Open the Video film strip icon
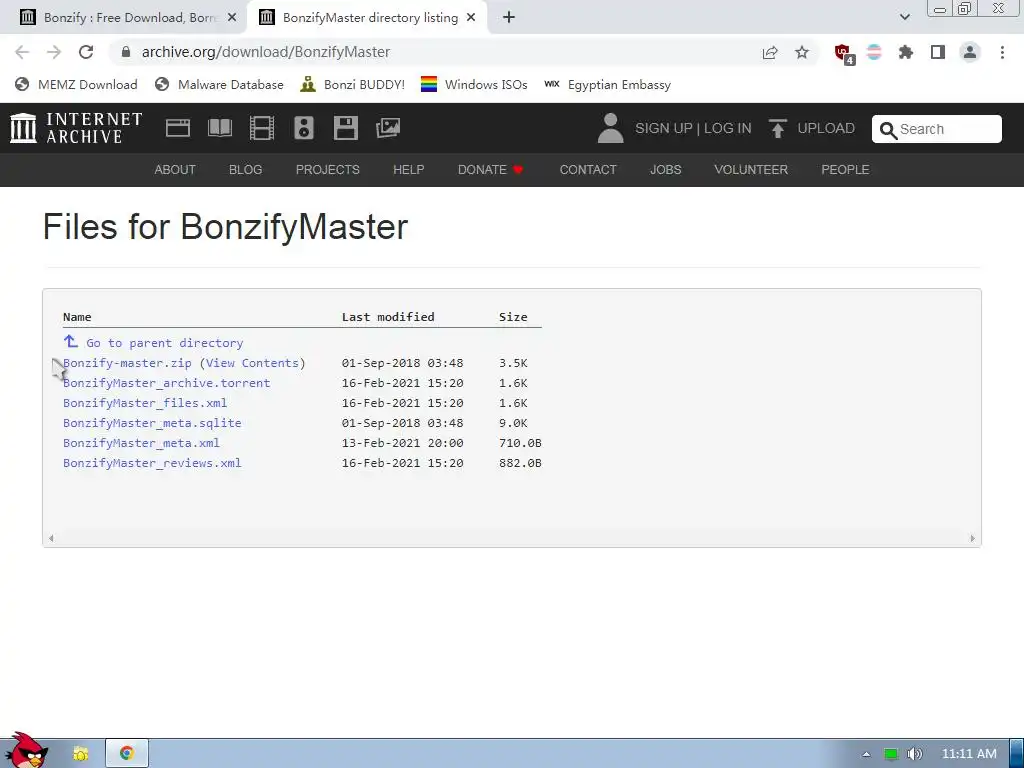The height and width of the screenshot is (768, 1024). coord(262,128)
